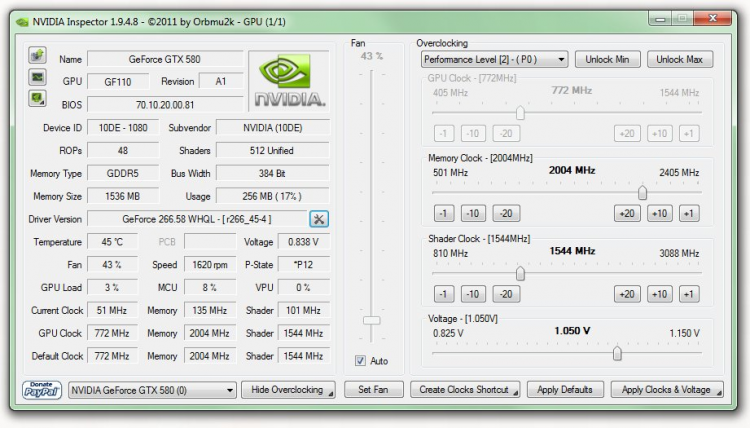Click the GPU value GF110
The height and width of the screenshot is (428, 750).
click(x=118, y=81)
